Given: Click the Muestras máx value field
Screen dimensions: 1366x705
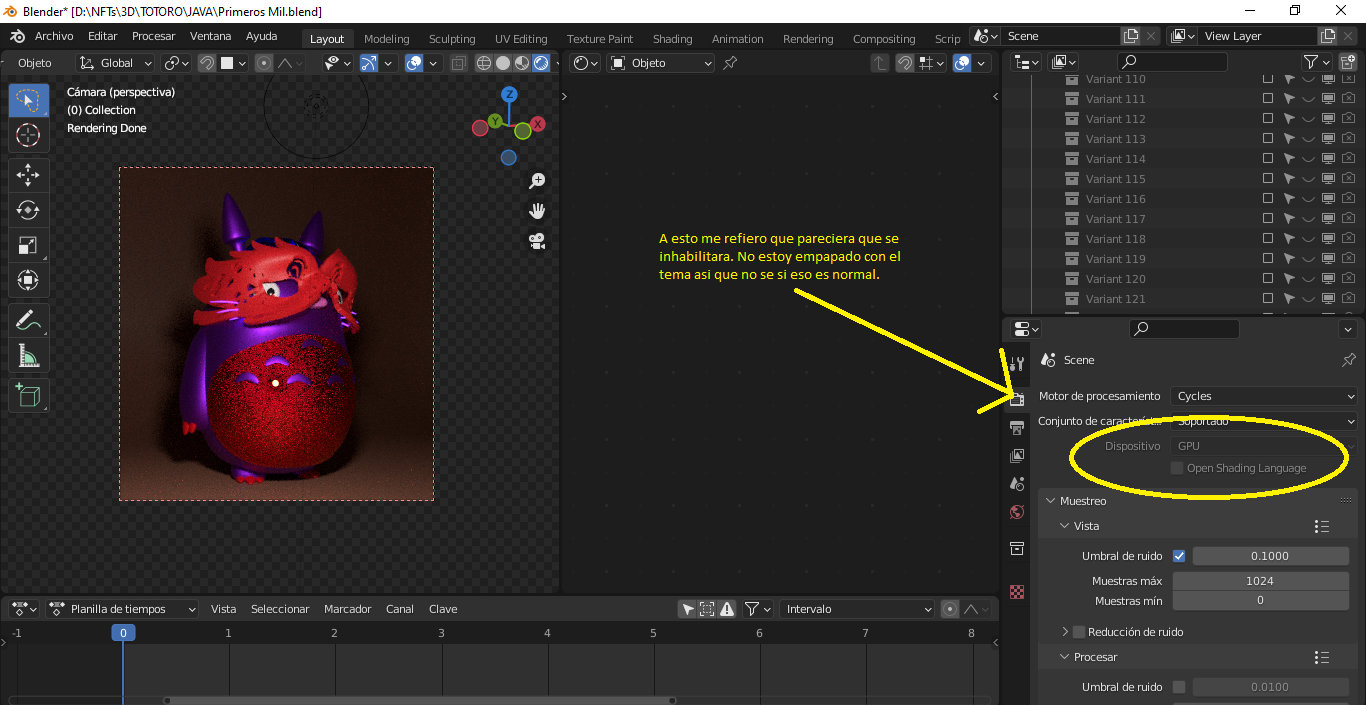Looking at the screenshot, I should [1260, 581].
